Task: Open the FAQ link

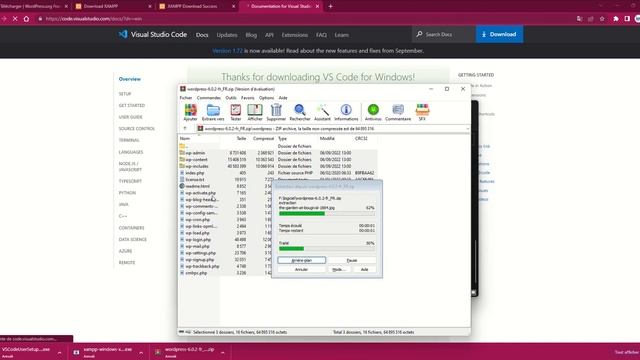Action: [x=321, y=35]
